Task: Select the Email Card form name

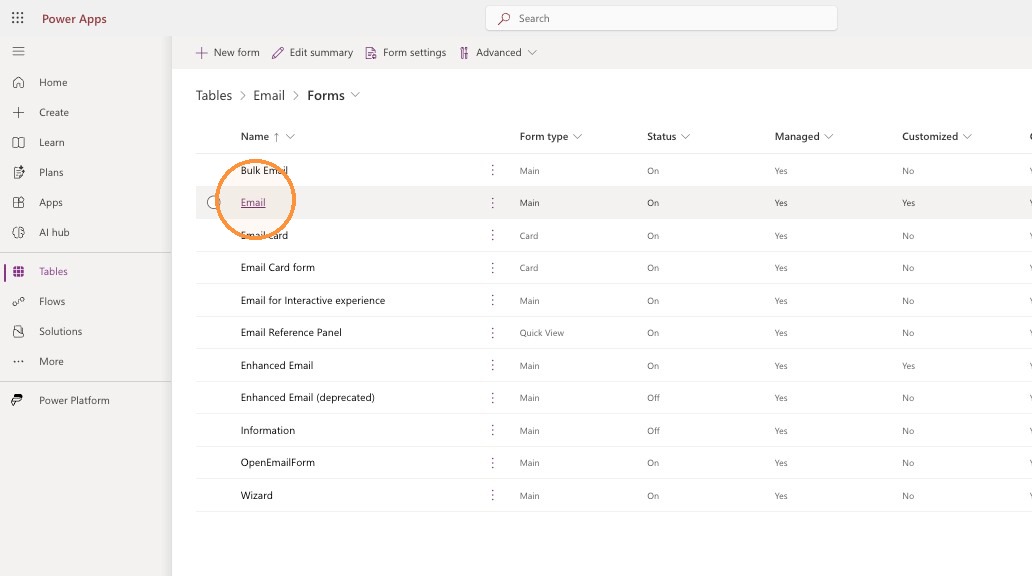Action: tap(278, 267)
